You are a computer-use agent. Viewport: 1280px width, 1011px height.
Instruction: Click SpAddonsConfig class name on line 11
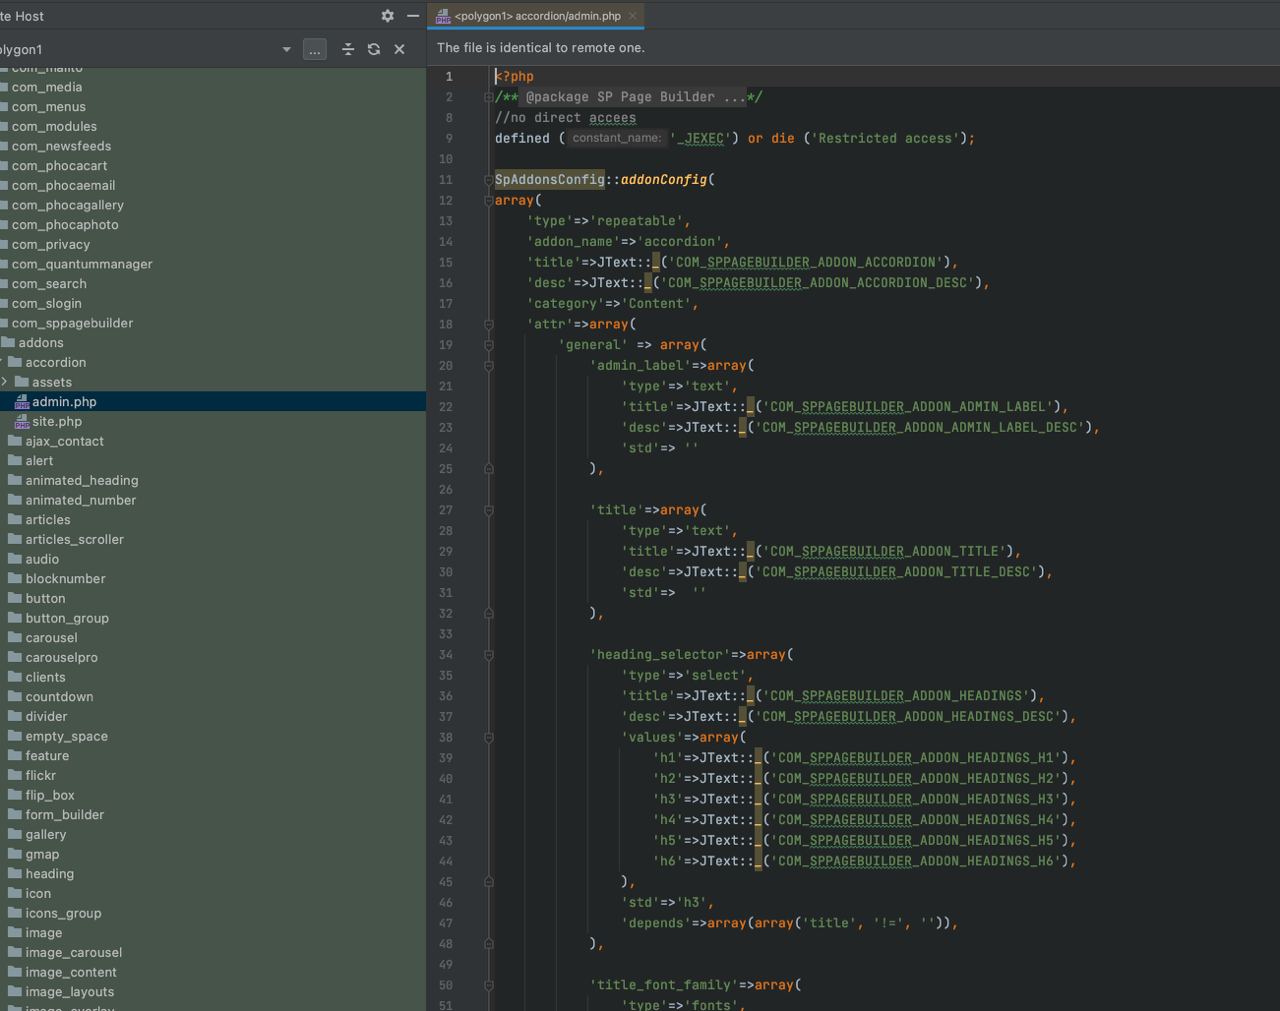point(549,180)
